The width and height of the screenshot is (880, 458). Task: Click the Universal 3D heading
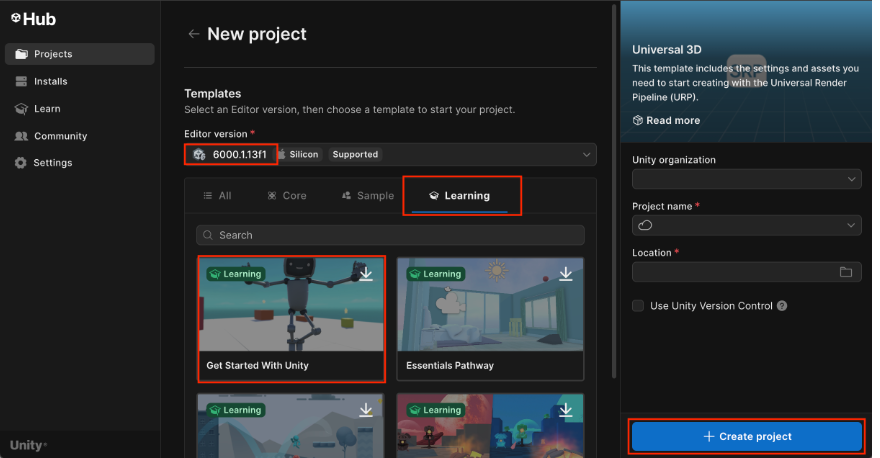pos(667,50)
